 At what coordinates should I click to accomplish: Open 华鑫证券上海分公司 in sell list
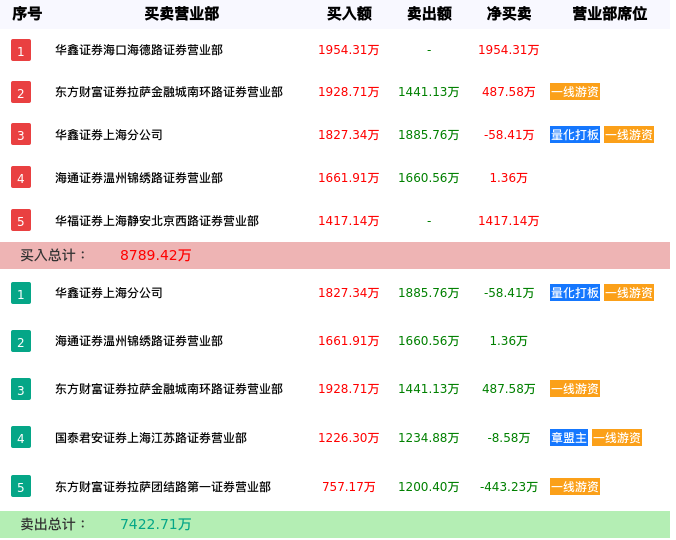click(109, 293)
